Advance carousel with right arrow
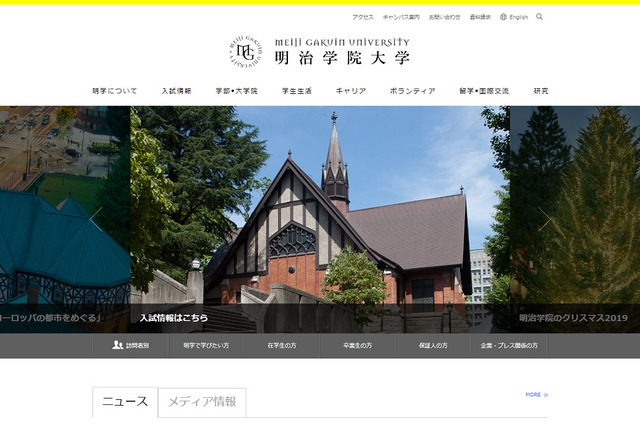 544,220
